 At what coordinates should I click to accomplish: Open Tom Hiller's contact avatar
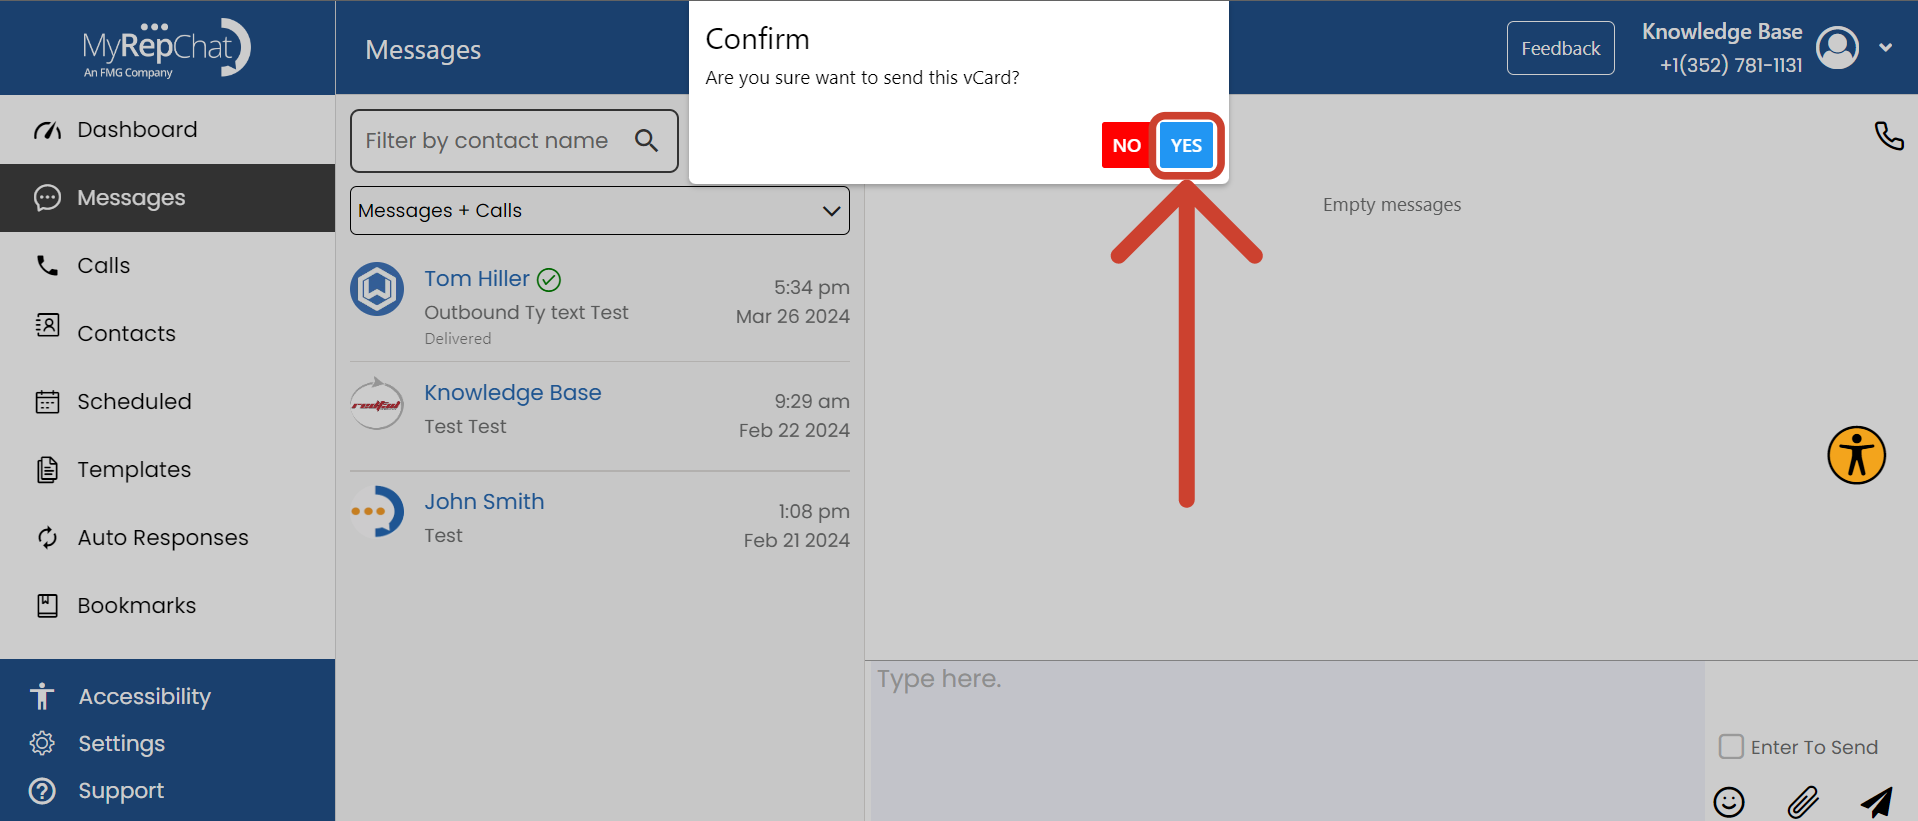(x=377, y=289)
